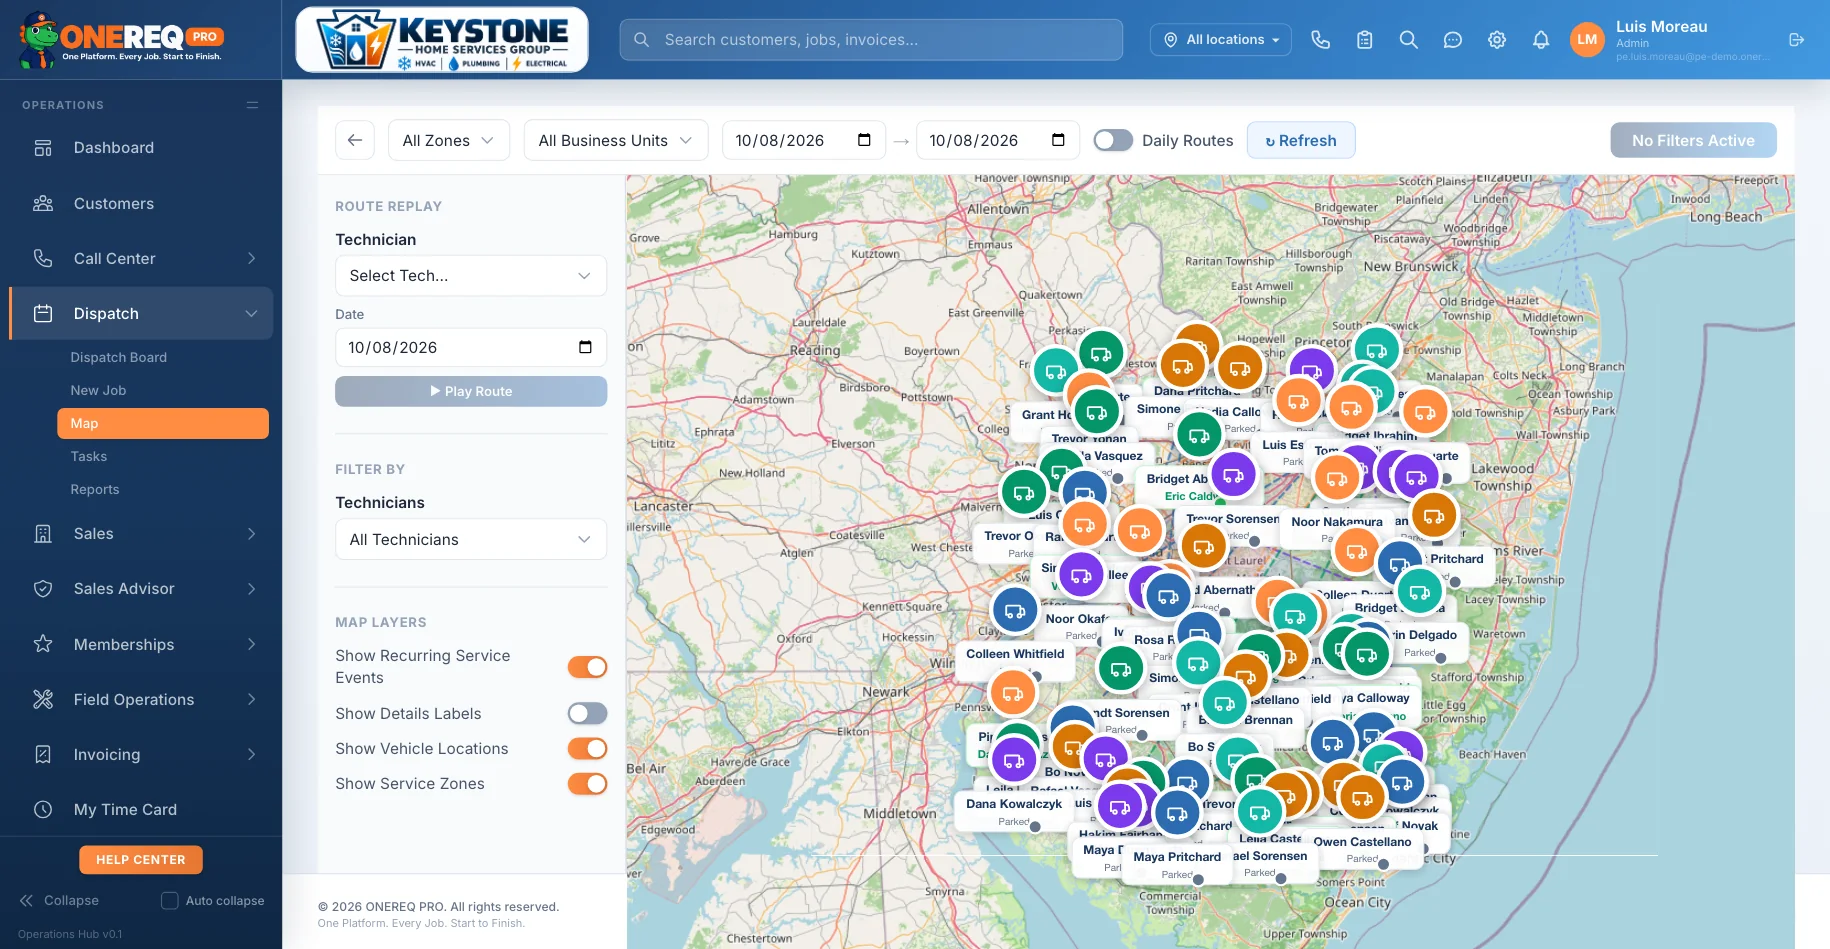Click the Refresh button
The image size is (1830, 949).
pyautogui.click(x=1301, y=140)
